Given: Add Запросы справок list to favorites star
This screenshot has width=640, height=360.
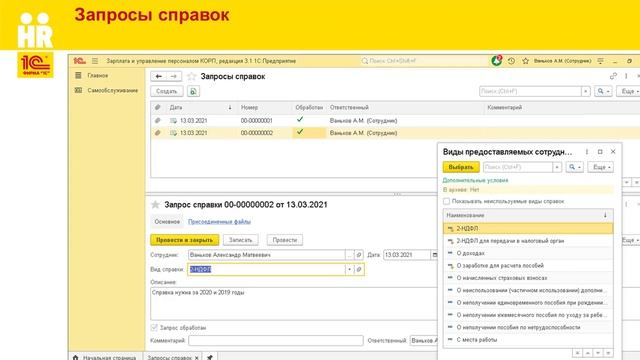Looking at the screenshot, I should point(192,76).
